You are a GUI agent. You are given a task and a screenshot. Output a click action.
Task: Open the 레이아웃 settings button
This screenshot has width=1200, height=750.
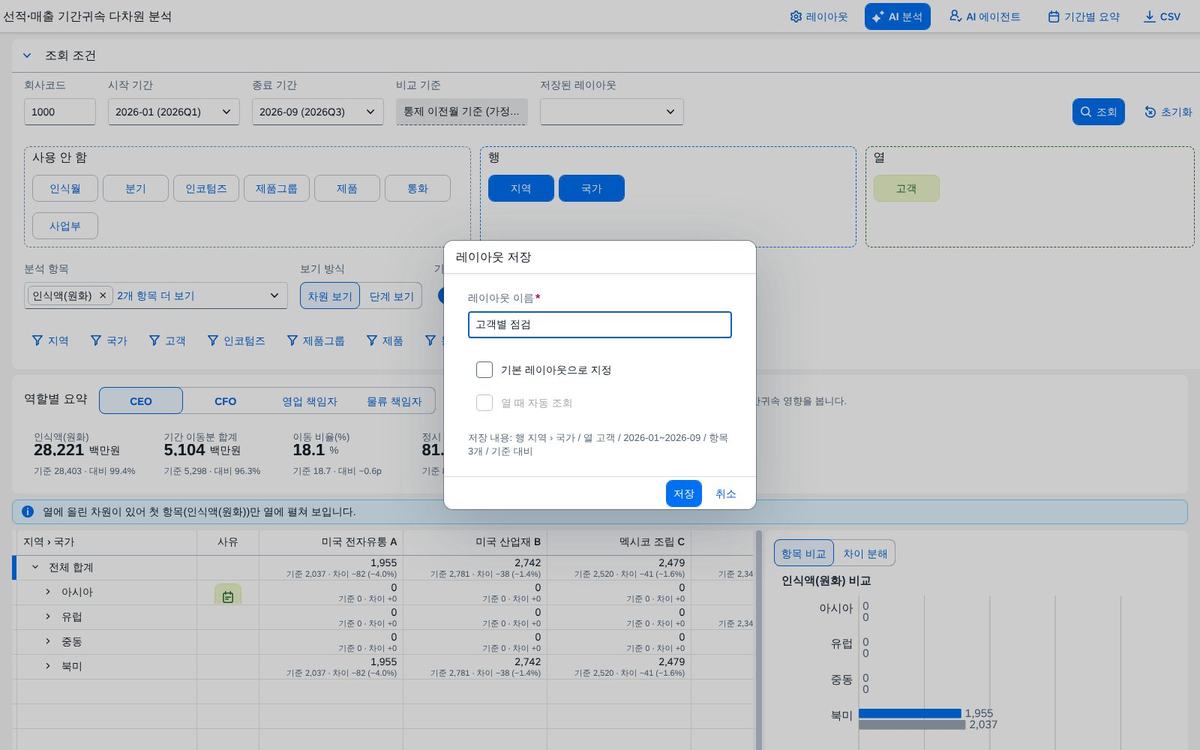click(818, 17)
